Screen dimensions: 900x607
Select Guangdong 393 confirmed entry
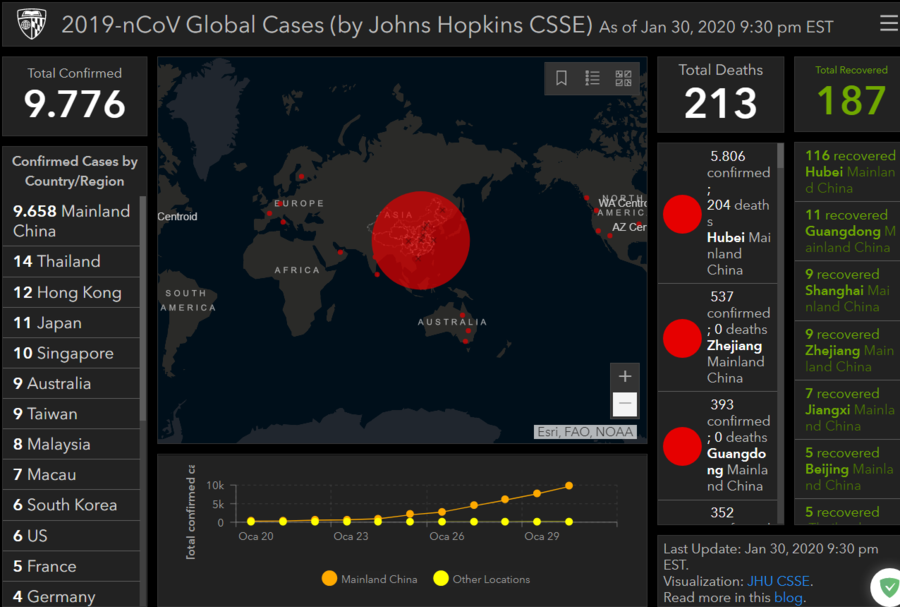point(717,446)
